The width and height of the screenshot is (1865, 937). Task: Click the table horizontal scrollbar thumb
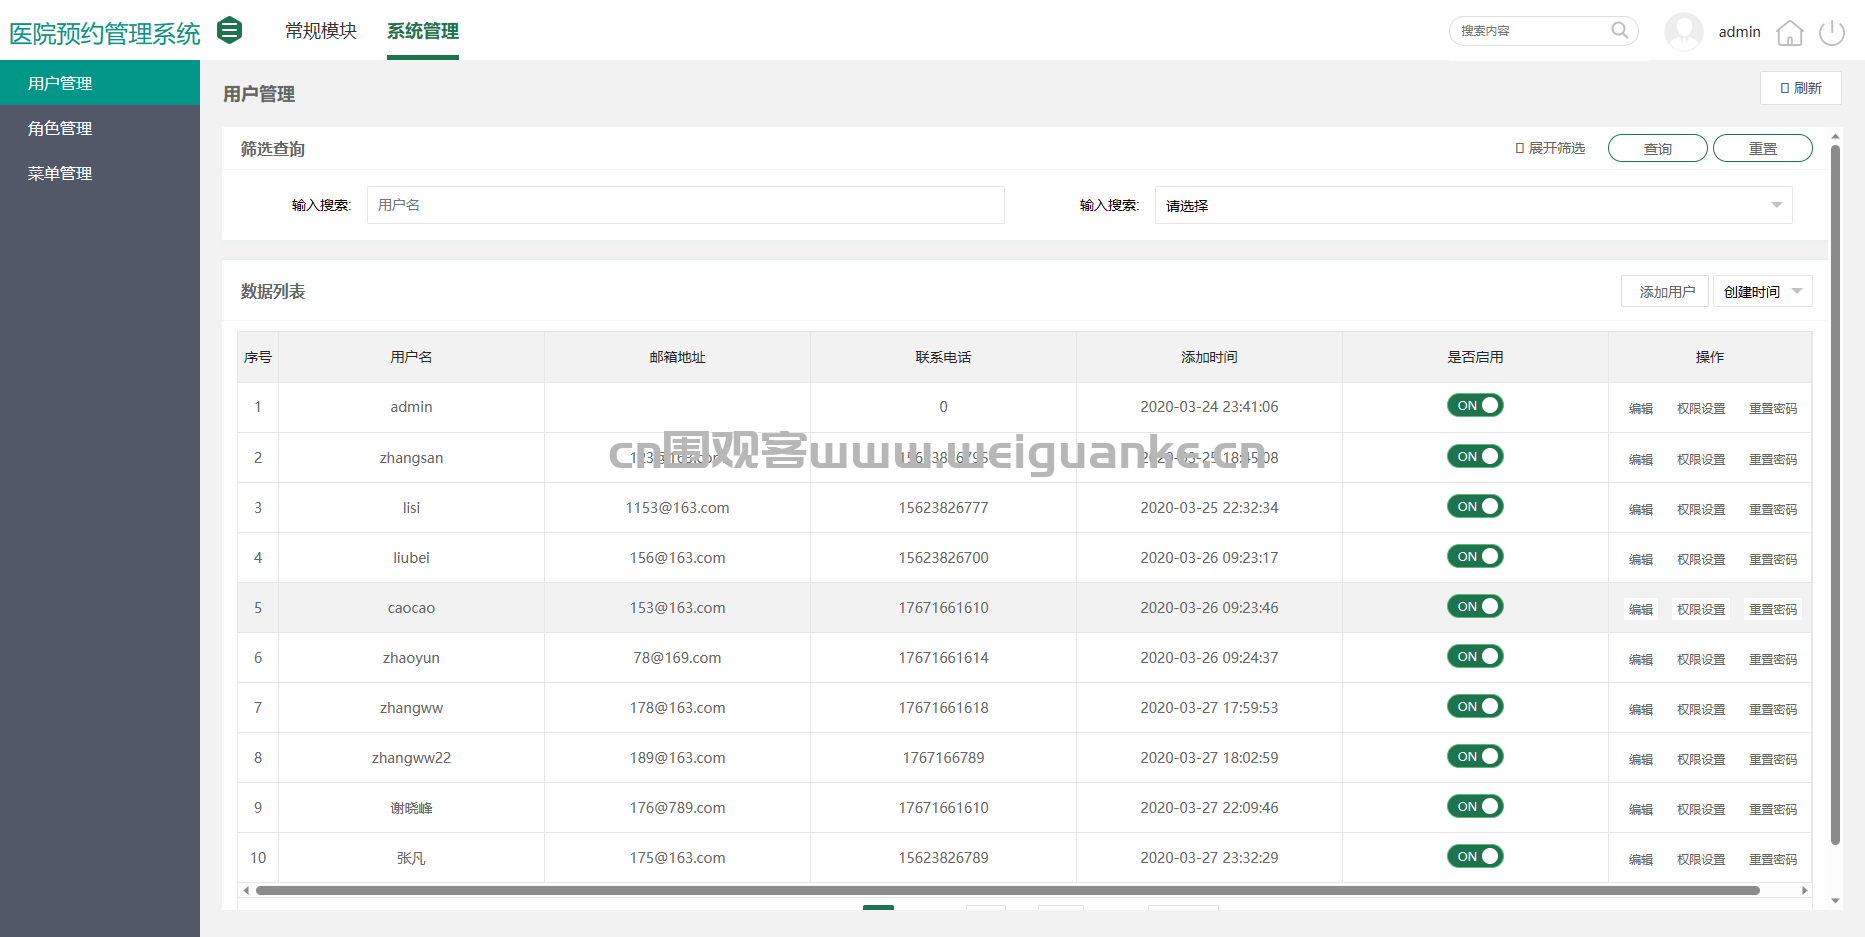coord(1007,890)
